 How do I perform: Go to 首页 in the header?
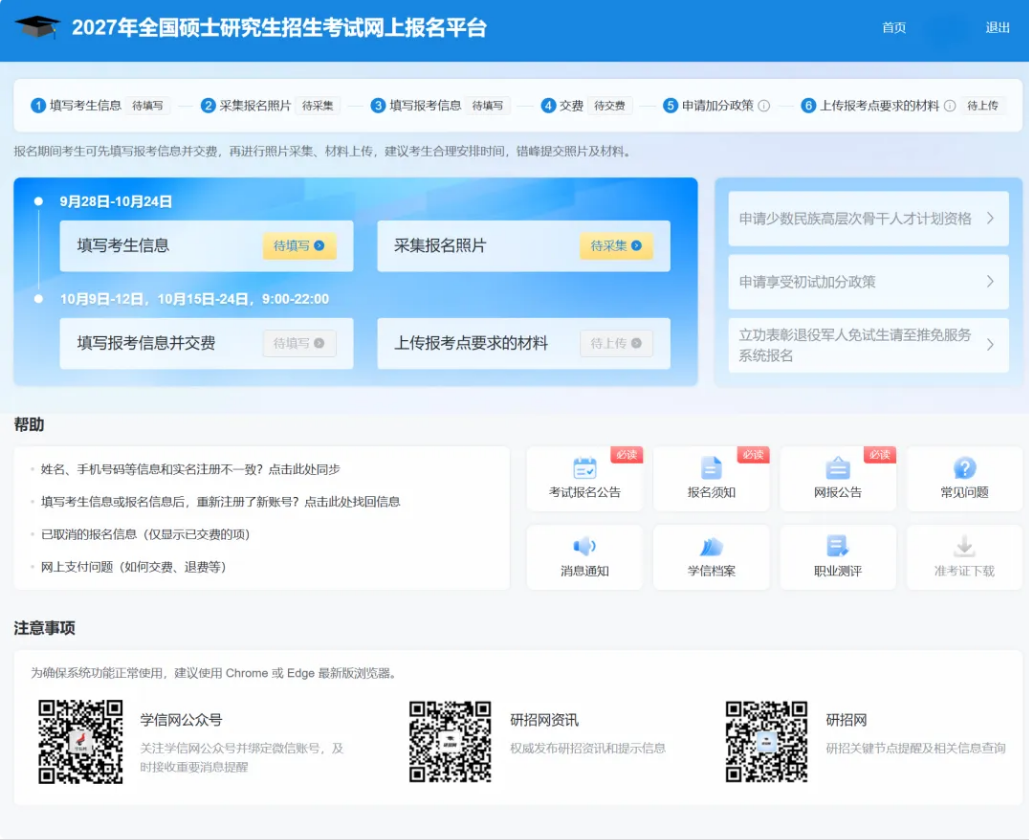coord(894,28)
